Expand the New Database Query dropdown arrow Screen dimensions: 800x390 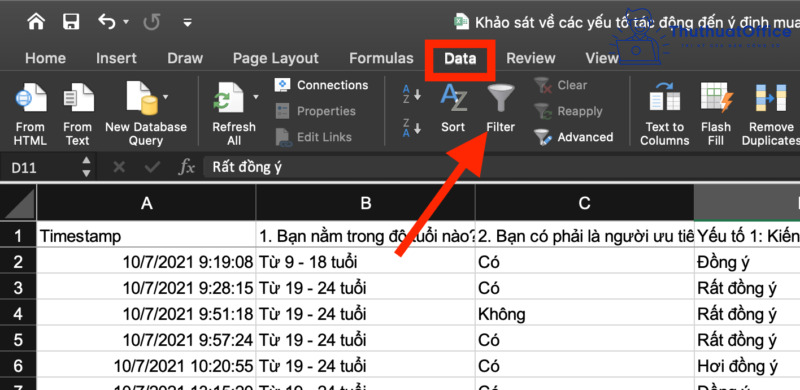165,96
